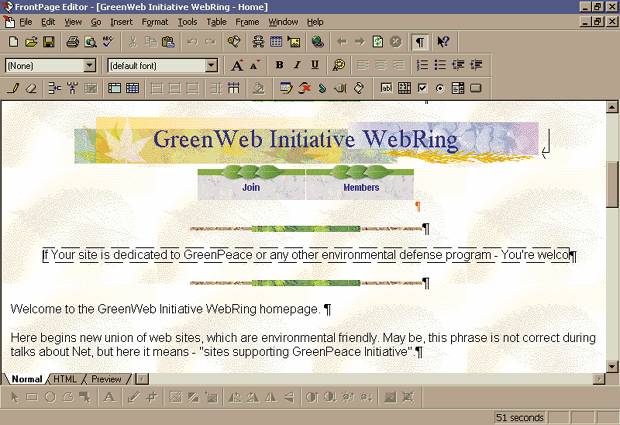Open the Text Color palette icon

(x=338, y=65)
